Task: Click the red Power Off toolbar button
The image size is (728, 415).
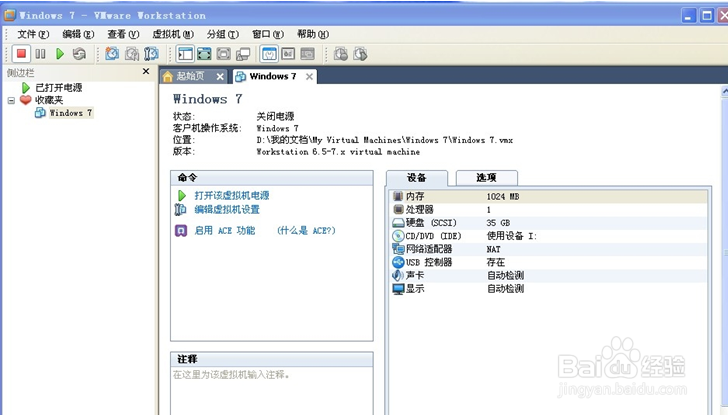Action: tap(21, 54)
